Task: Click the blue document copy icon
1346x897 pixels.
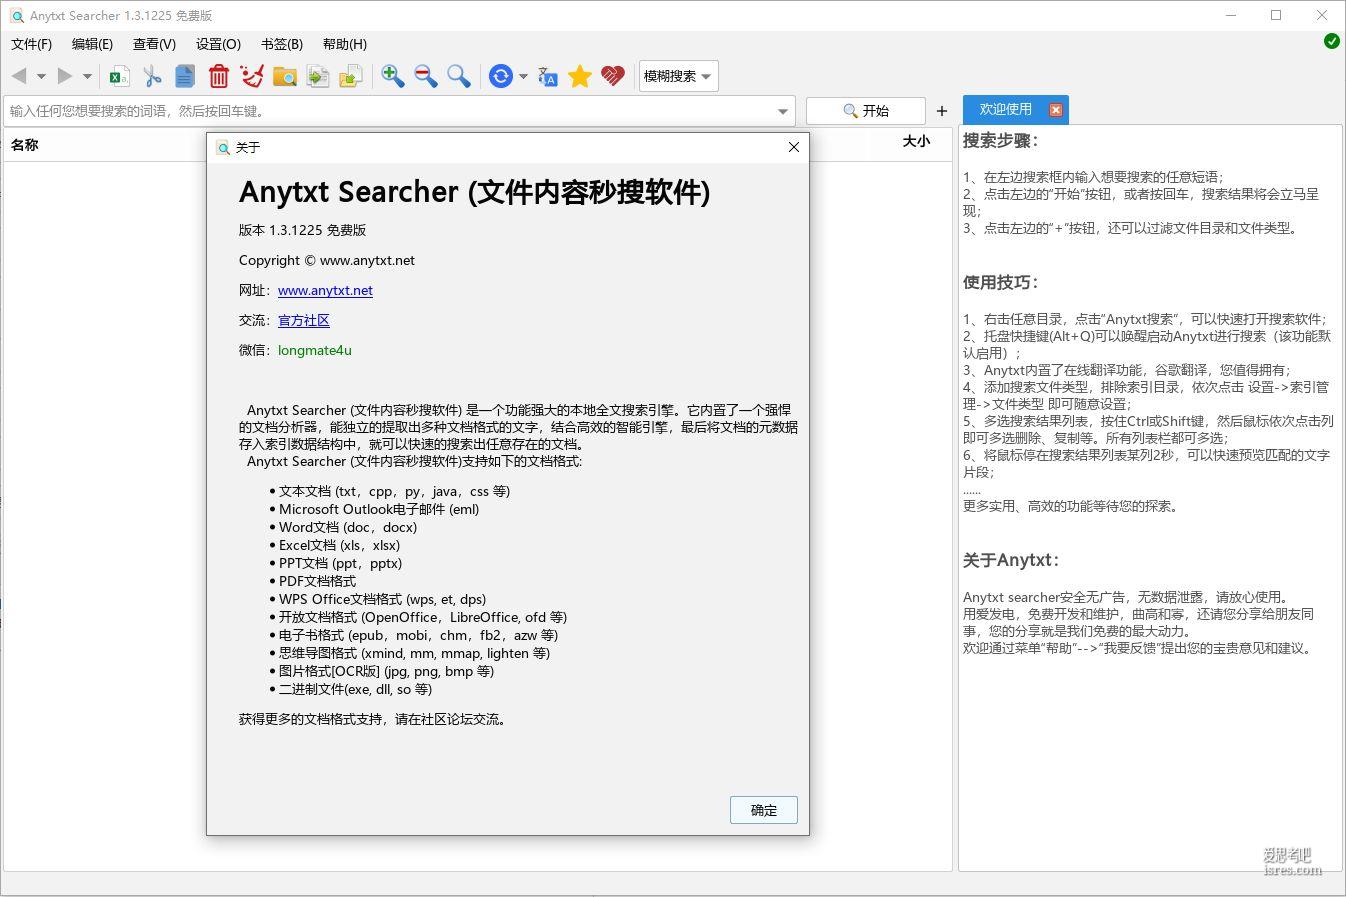Action: pos(185,76)
